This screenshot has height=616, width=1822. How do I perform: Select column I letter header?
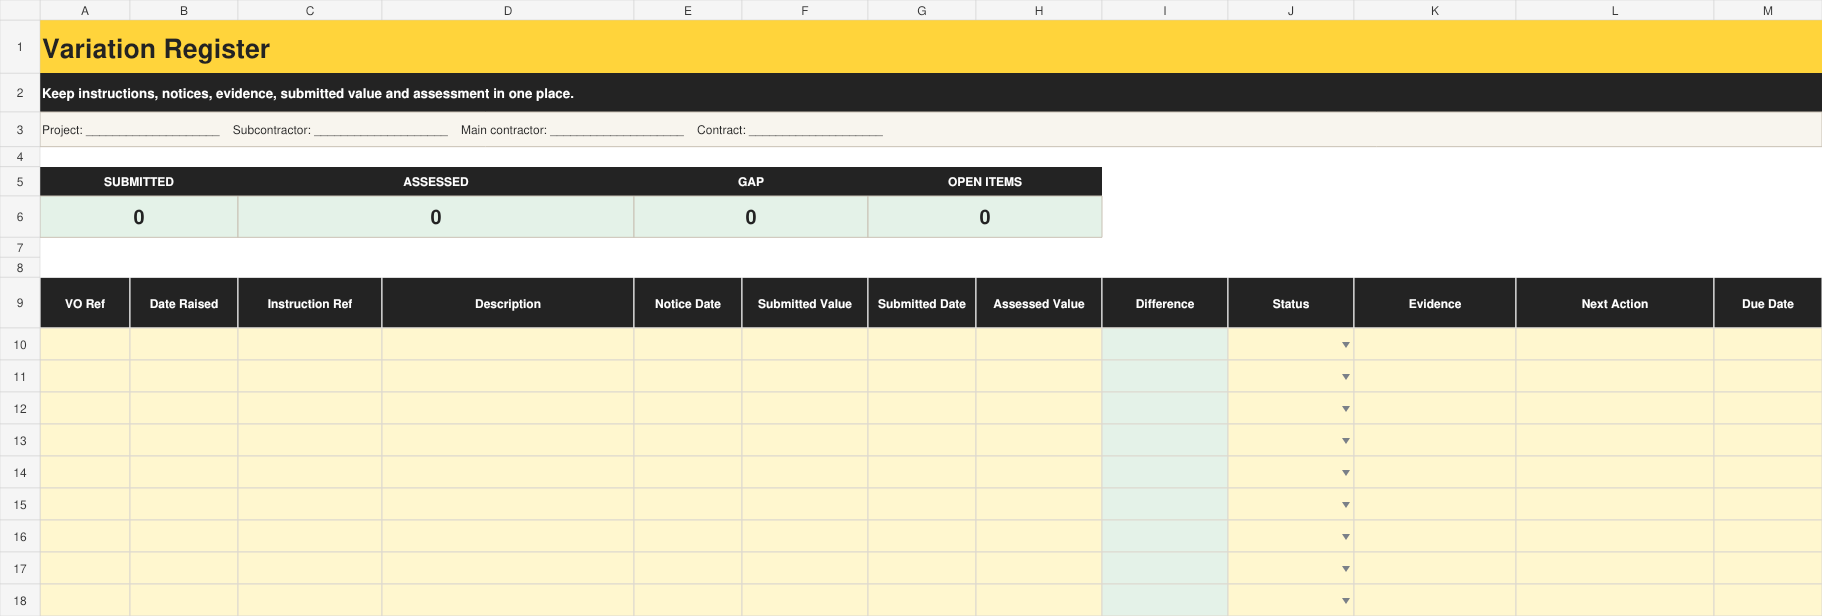tap(1165, 10)
